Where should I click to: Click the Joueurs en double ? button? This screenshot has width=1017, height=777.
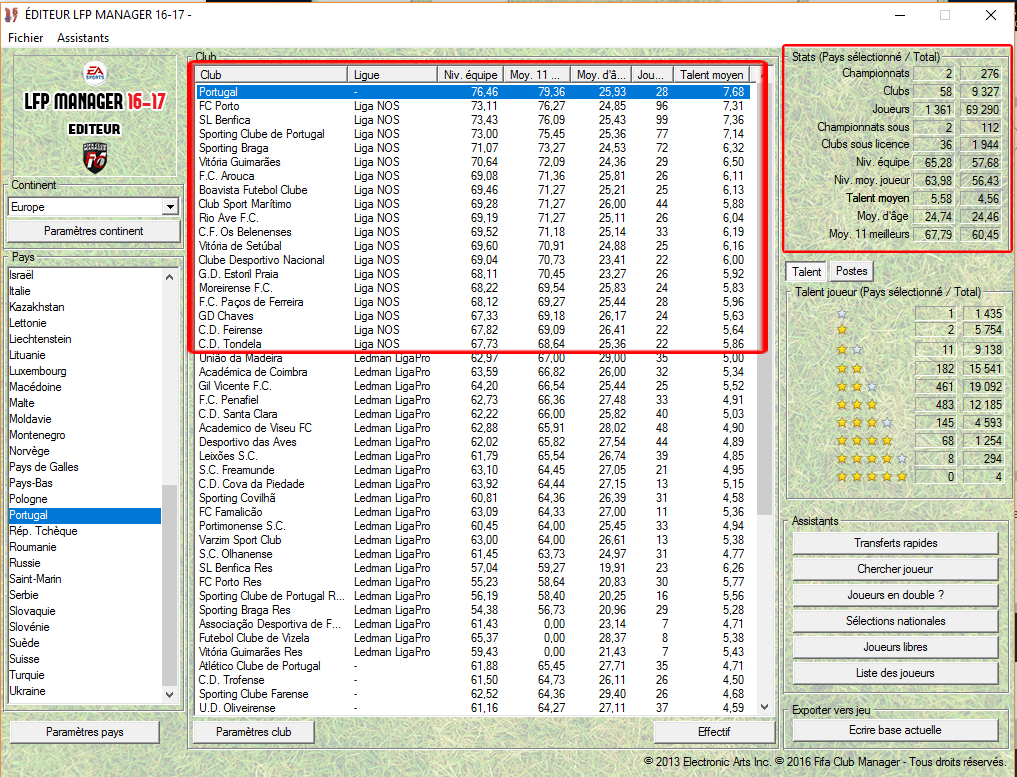tap(895, 595)
